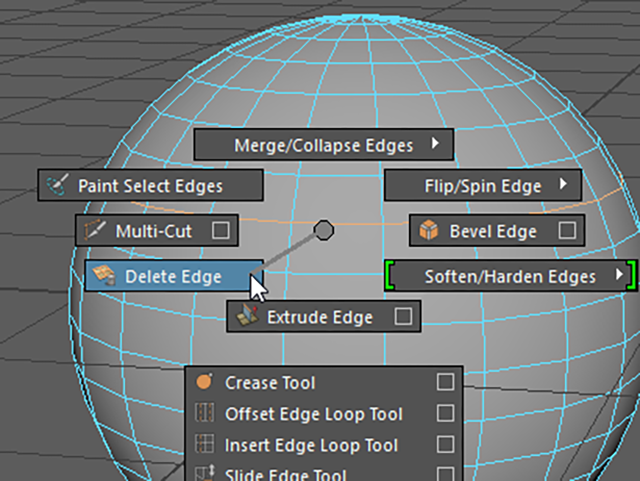Click the marking menu center hub
The height and width of the screenshot is (481, 640).
point(324,230)
